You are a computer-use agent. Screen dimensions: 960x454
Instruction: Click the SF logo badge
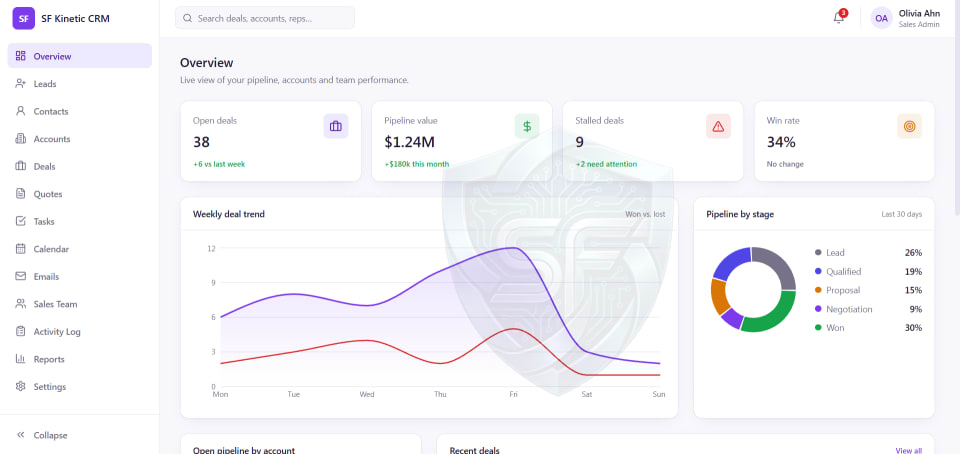click(x=23, y=18)
